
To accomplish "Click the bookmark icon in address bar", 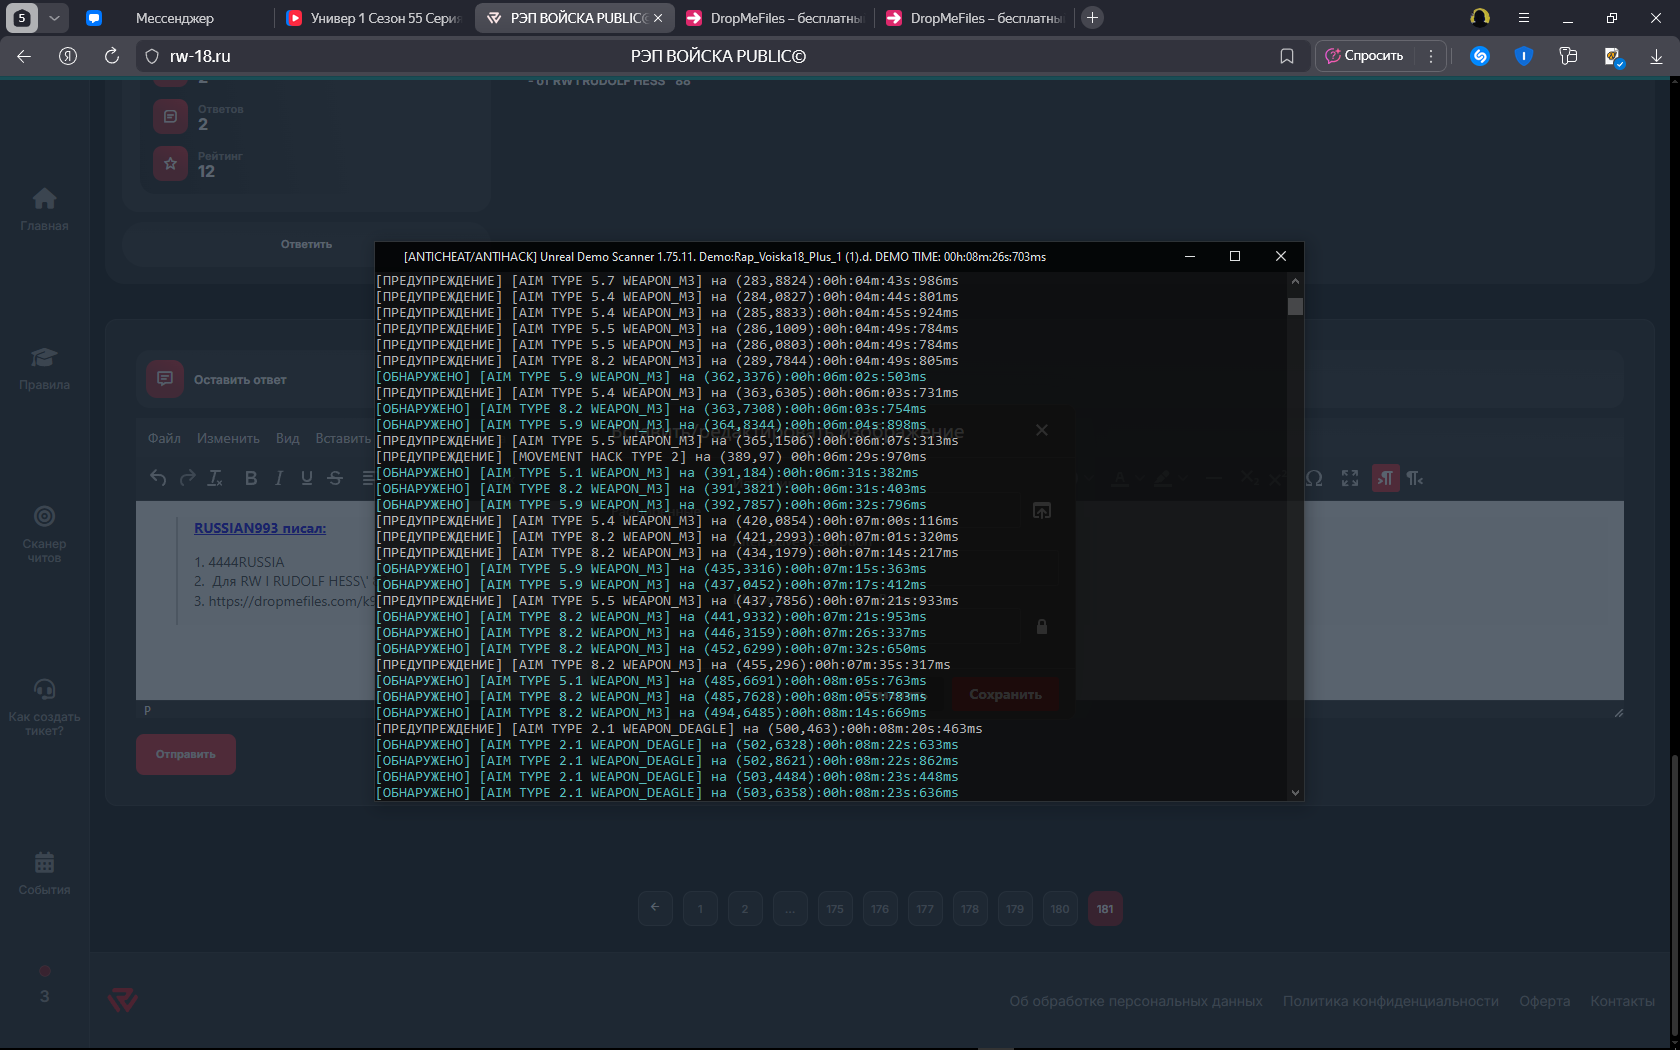I will tap(1287, 57).
